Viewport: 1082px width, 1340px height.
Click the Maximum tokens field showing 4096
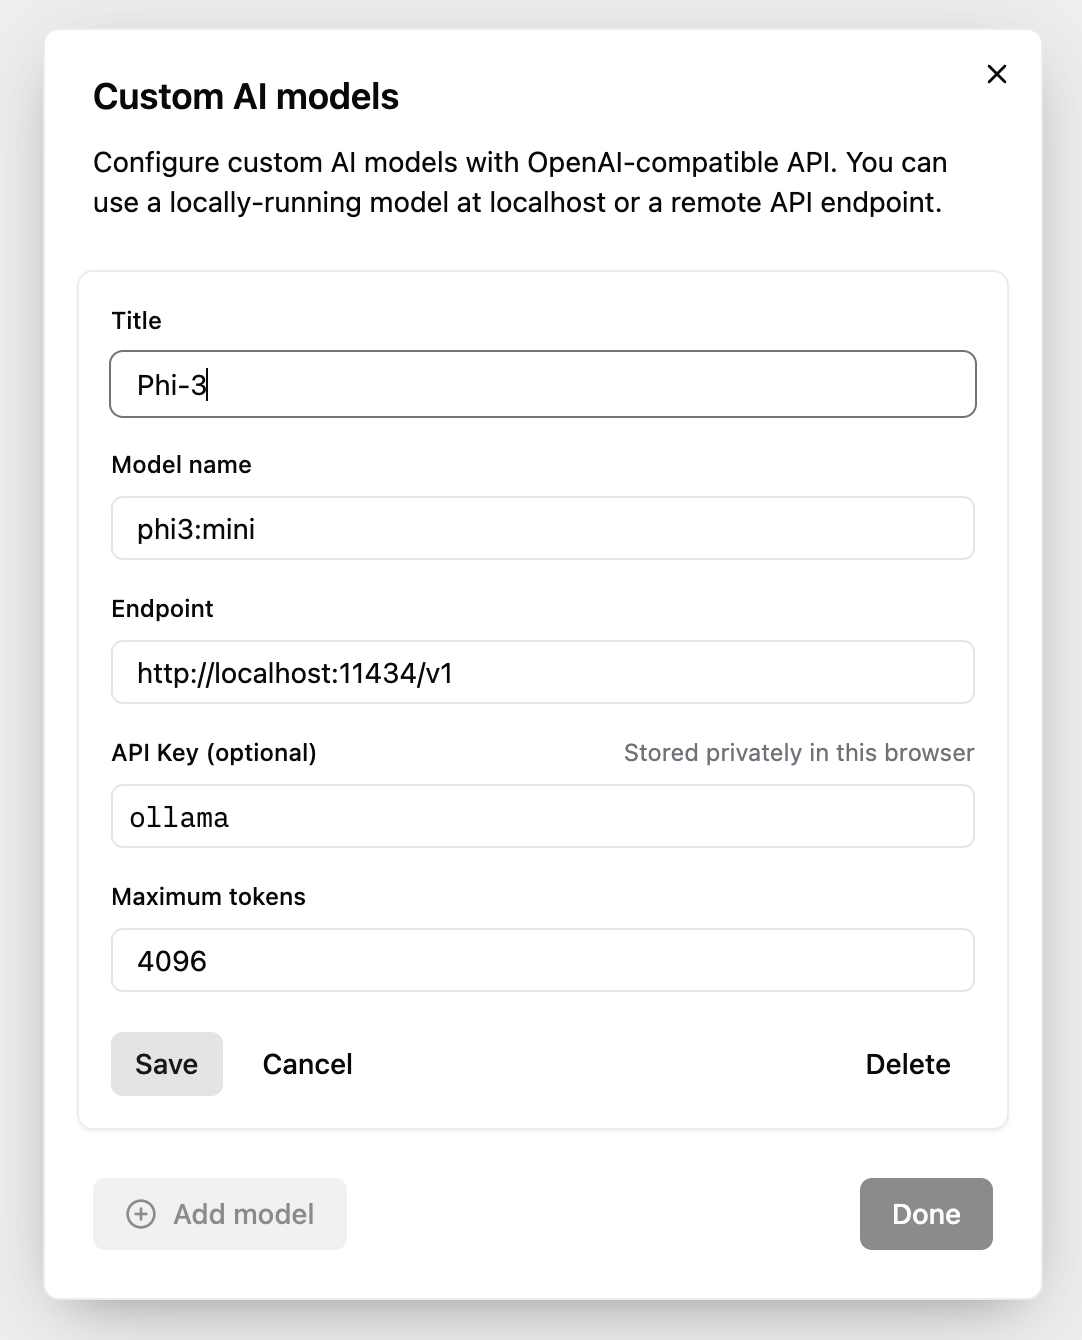[543, 960]
